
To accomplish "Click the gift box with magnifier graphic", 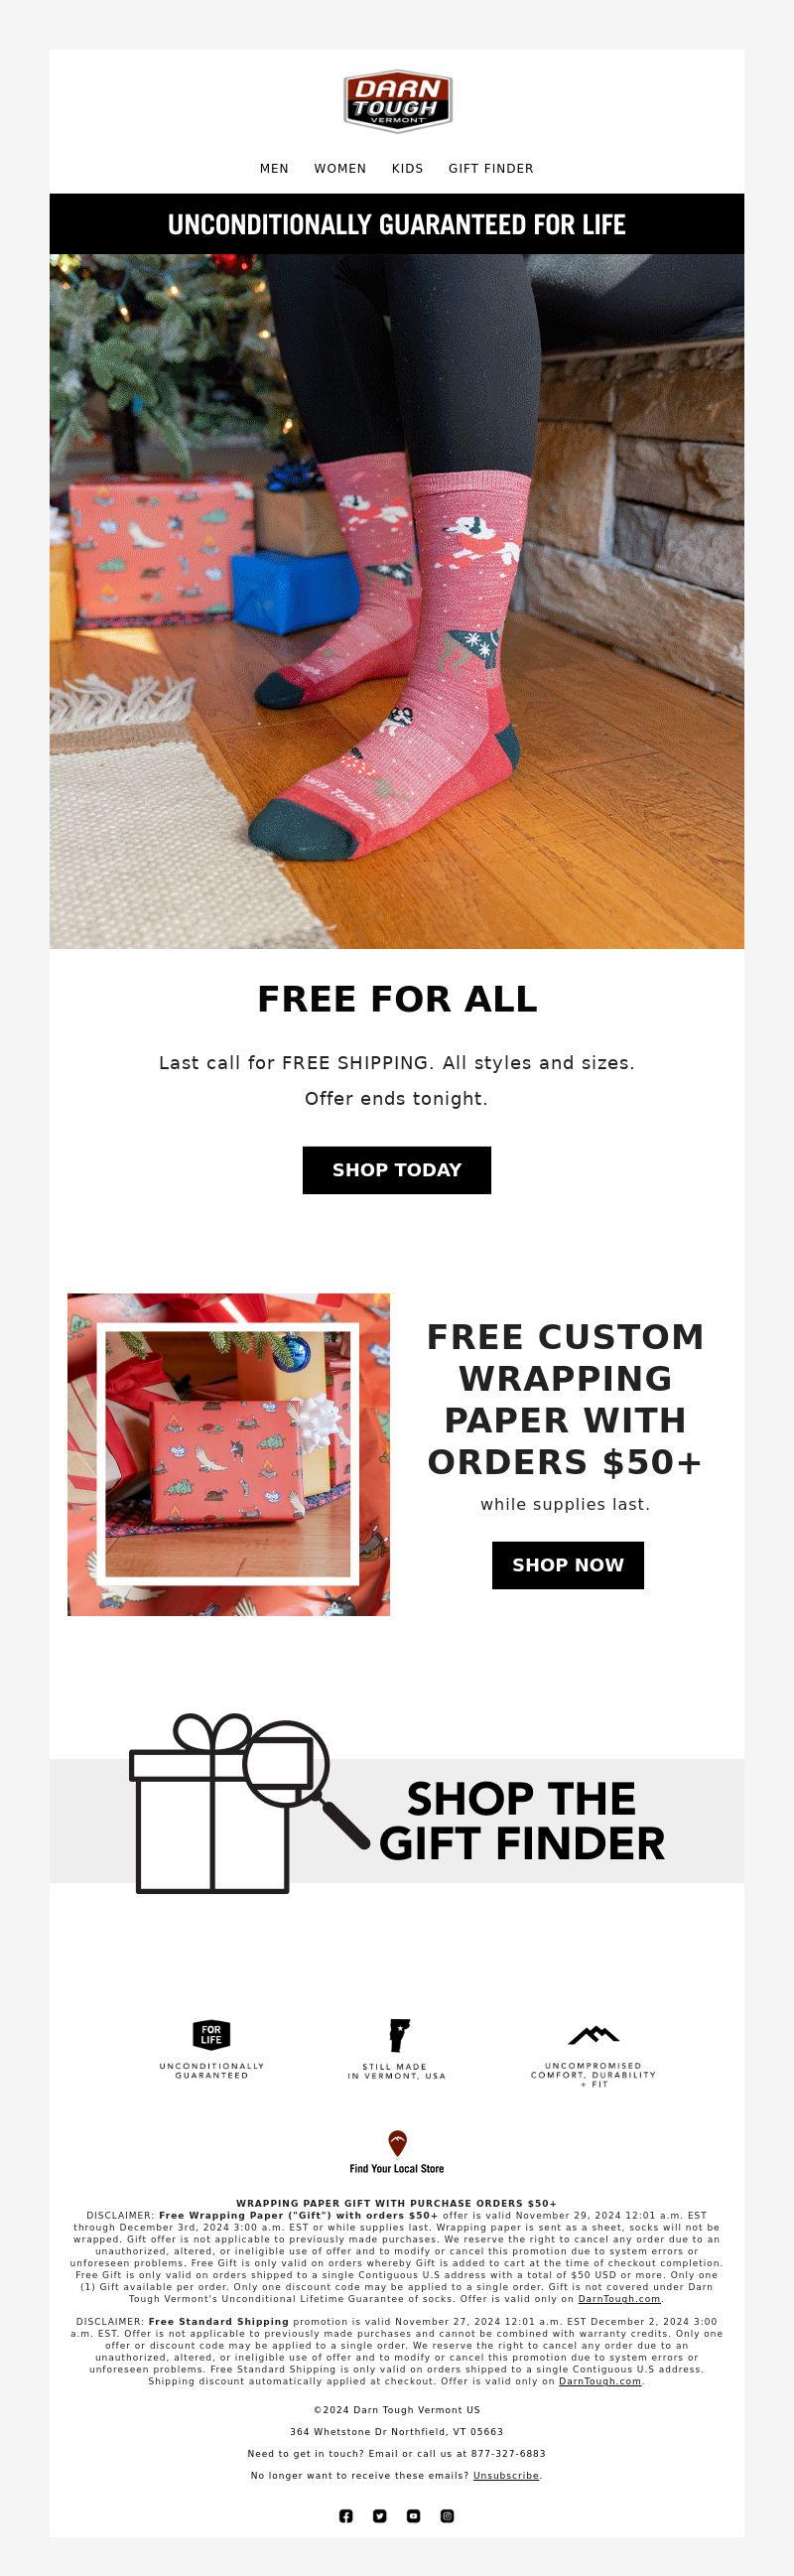I will pyautogui.click(x=248, y=1803).
